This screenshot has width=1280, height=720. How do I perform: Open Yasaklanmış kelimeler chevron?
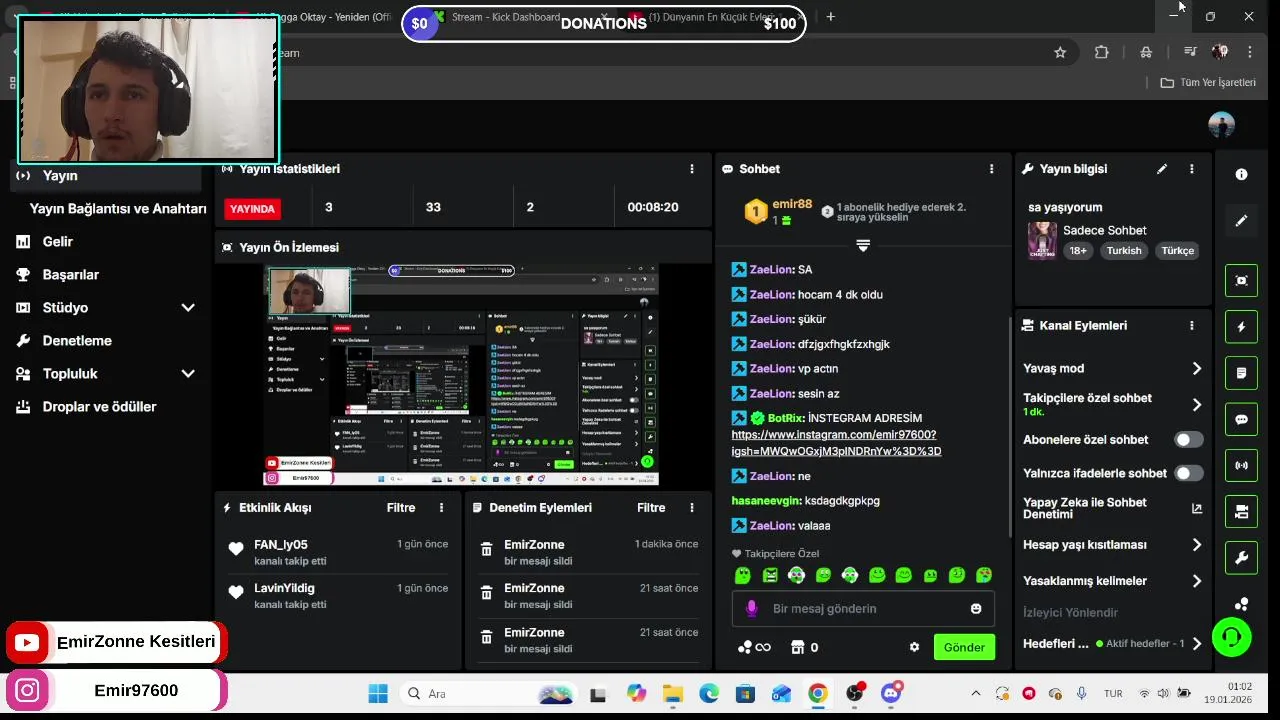(1196, 581)
